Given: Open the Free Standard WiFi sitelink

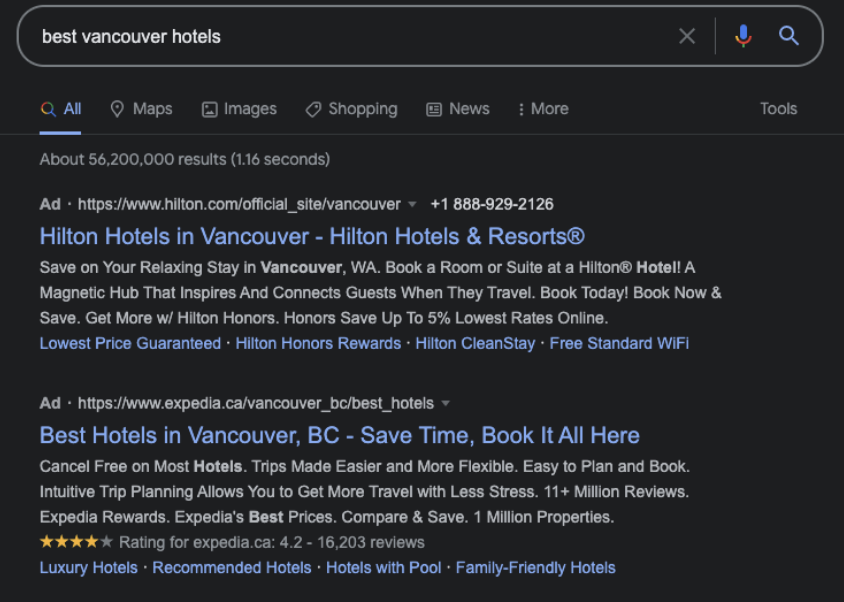Looking at the screenshot, I should pyautogui.click(x=619, y=343).
